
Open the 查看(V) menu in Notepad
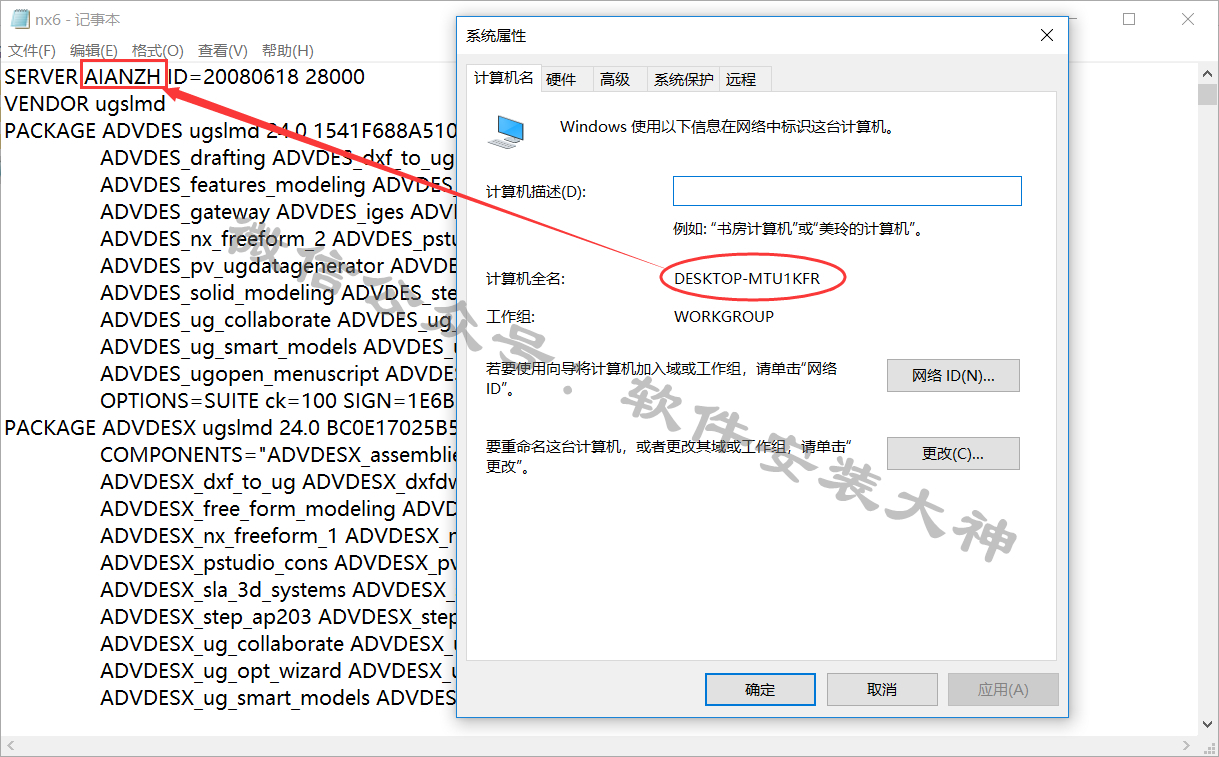click(223, 50)
